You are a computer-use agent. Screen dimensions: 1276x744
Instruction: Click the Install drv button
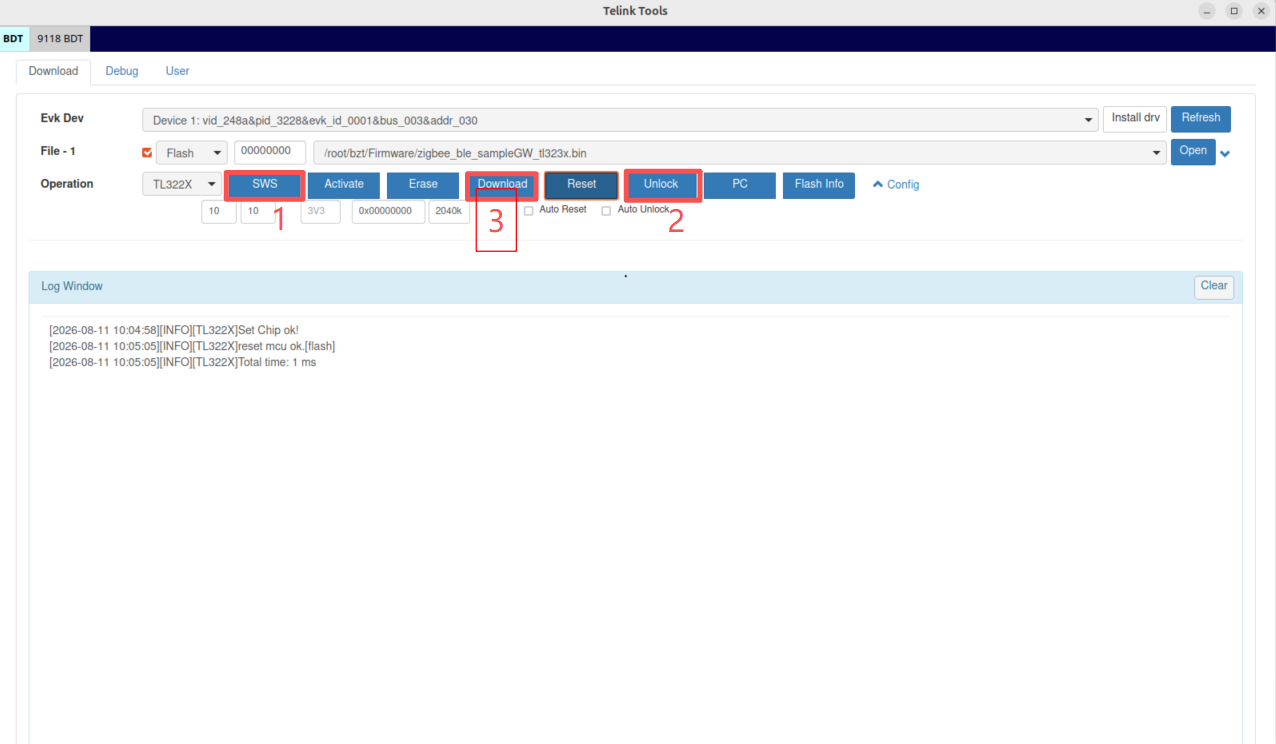1135,118
